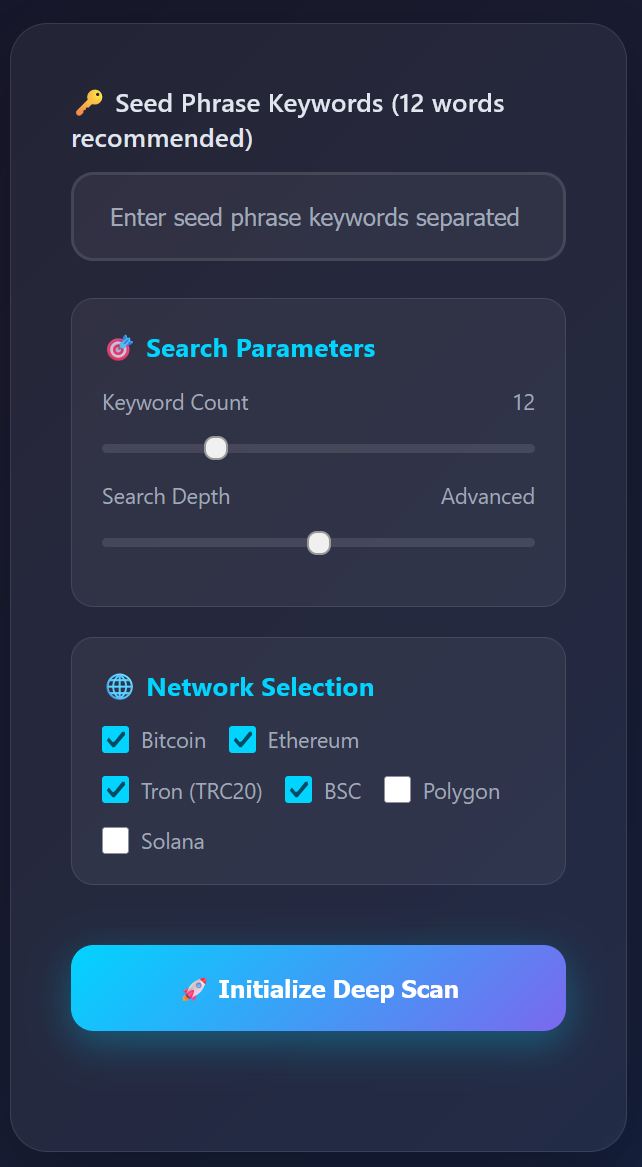This screenshot has width=642, height=1167.
Task: Disable the BSC network checkbox
Action: [x=298, y=790]
